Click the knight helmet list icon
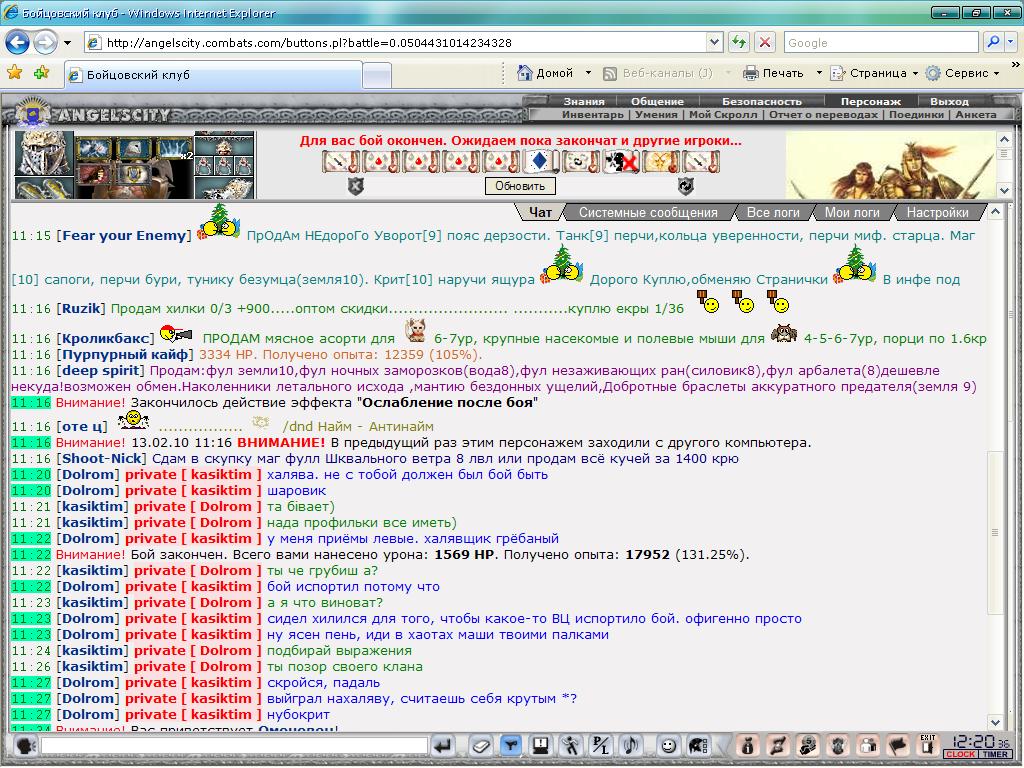1024x768 pixels. [697, 745]
